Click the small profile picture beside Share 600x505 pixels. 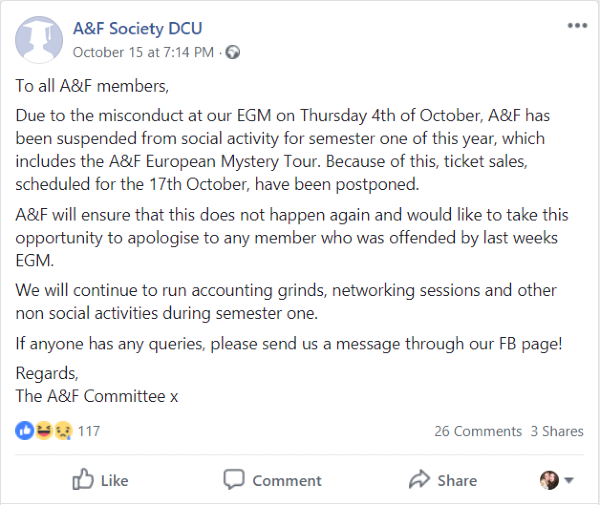point(549,480)
